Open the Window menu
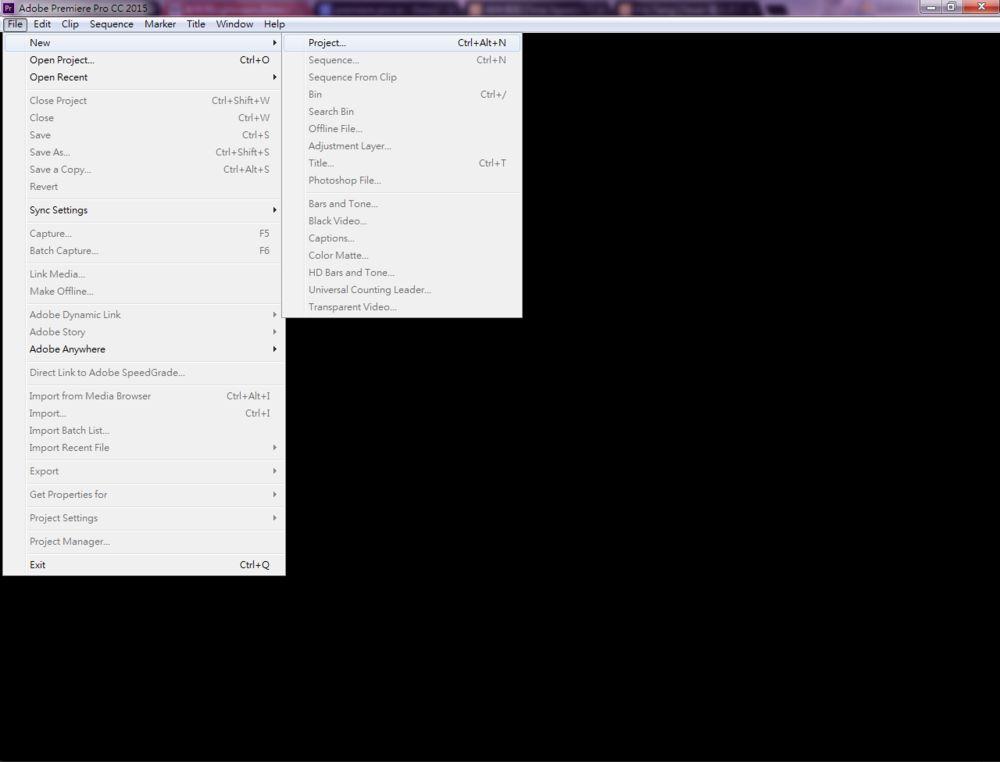Screen dimensions: 1000x762 235,24
